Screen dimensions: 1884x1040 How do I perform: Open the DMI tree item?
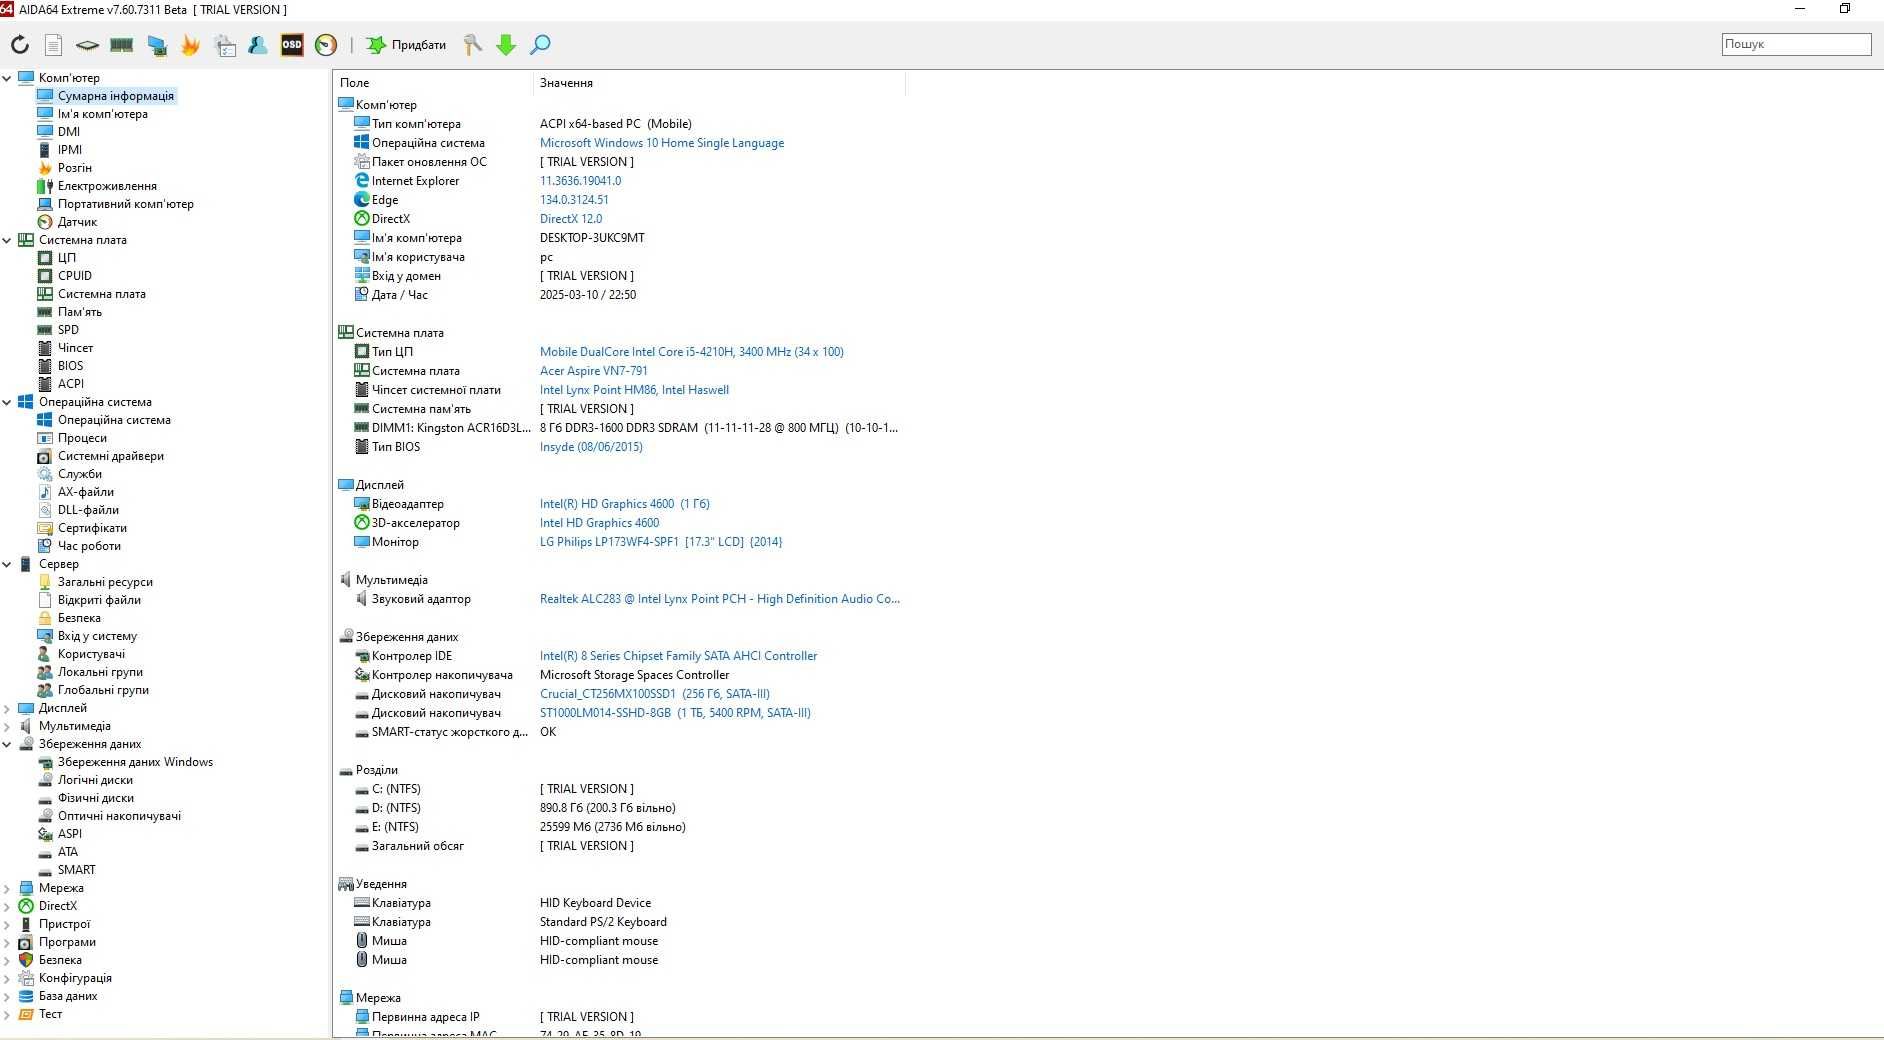coord(69,132)
